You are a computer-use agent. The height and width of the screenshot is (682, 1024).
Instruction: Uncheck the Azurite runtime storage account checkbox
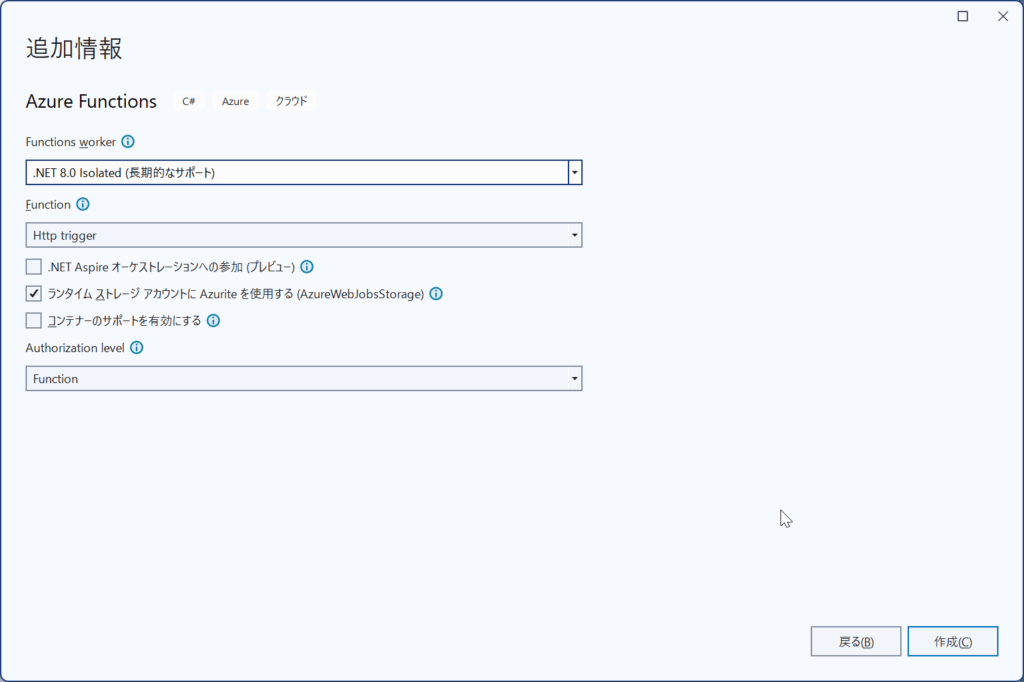pyautogui.click(x=33, y=294)
